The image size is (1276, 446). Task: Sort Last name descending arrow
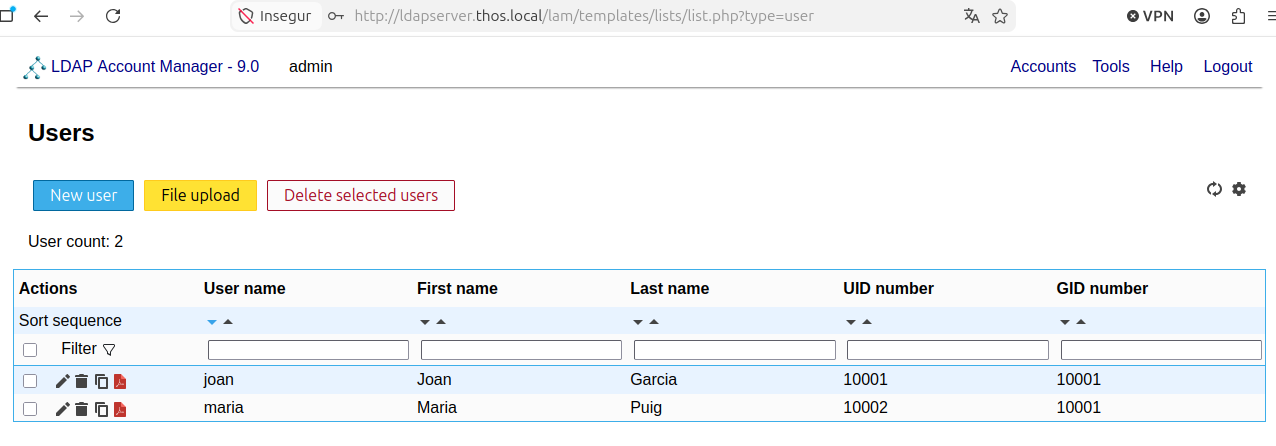tap(638, 322)
